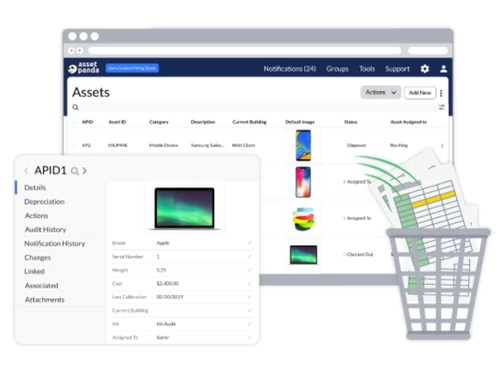This screenshot has height=375, width=500.
Task: Open the Groups menu
Action: [x=337, y=69]
